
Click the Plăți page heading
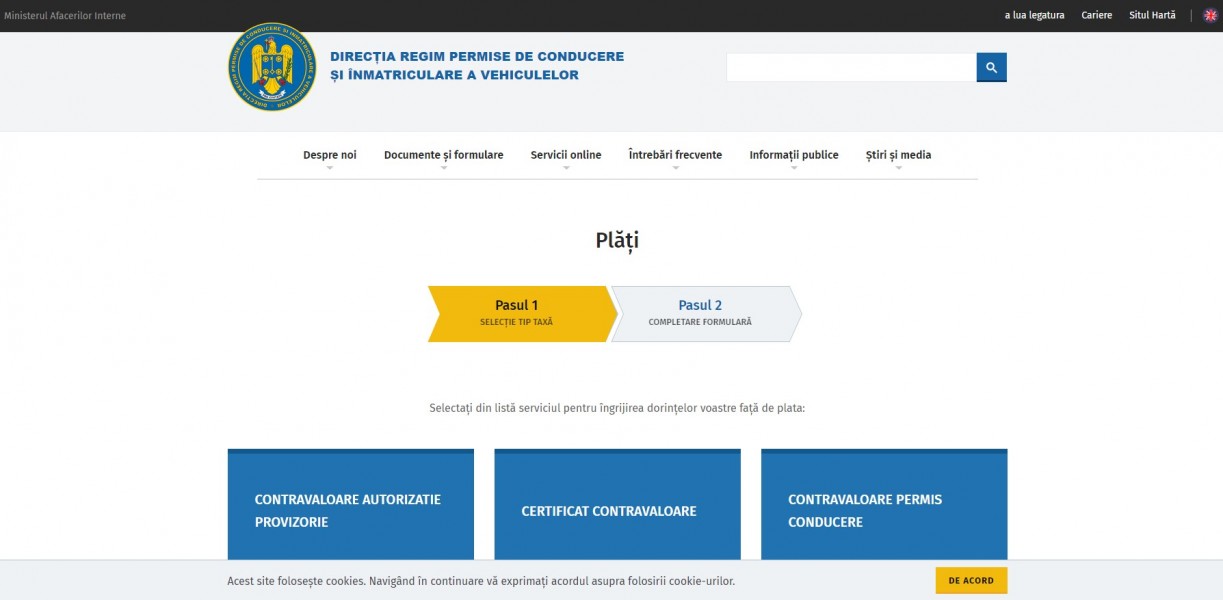(617, 241)
